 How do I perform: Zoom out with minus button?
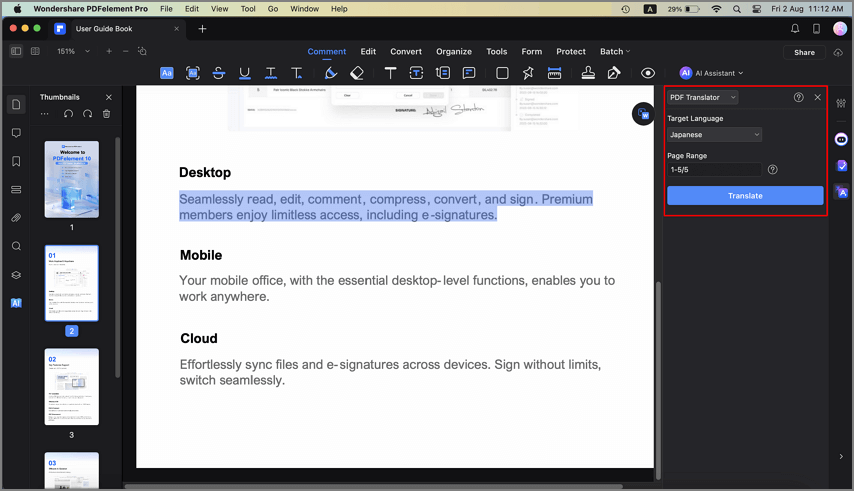pyautogui.click(x=125, y=51)
